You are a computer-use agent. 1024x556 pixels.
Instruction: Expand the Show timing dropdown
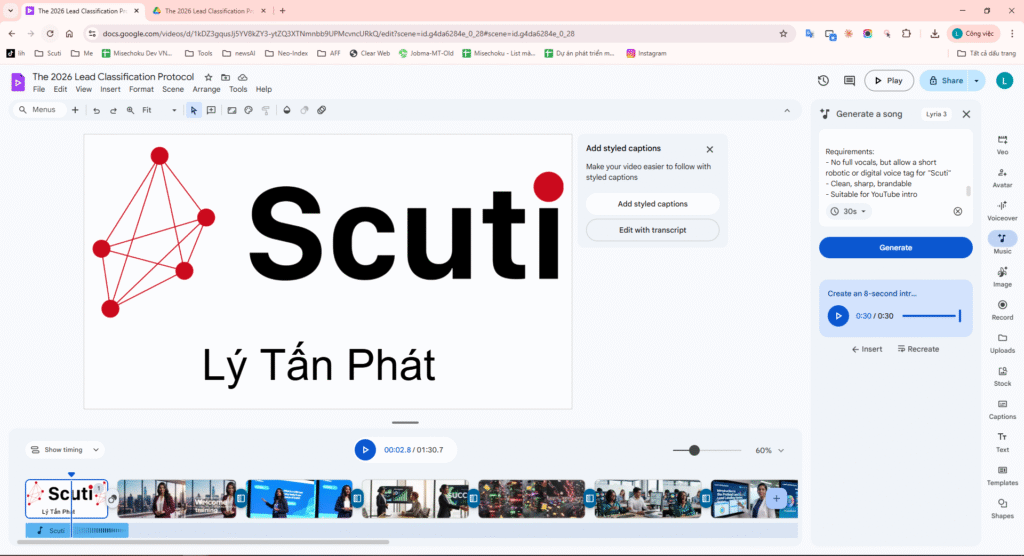pyautogui.click(x=65, y=450)
